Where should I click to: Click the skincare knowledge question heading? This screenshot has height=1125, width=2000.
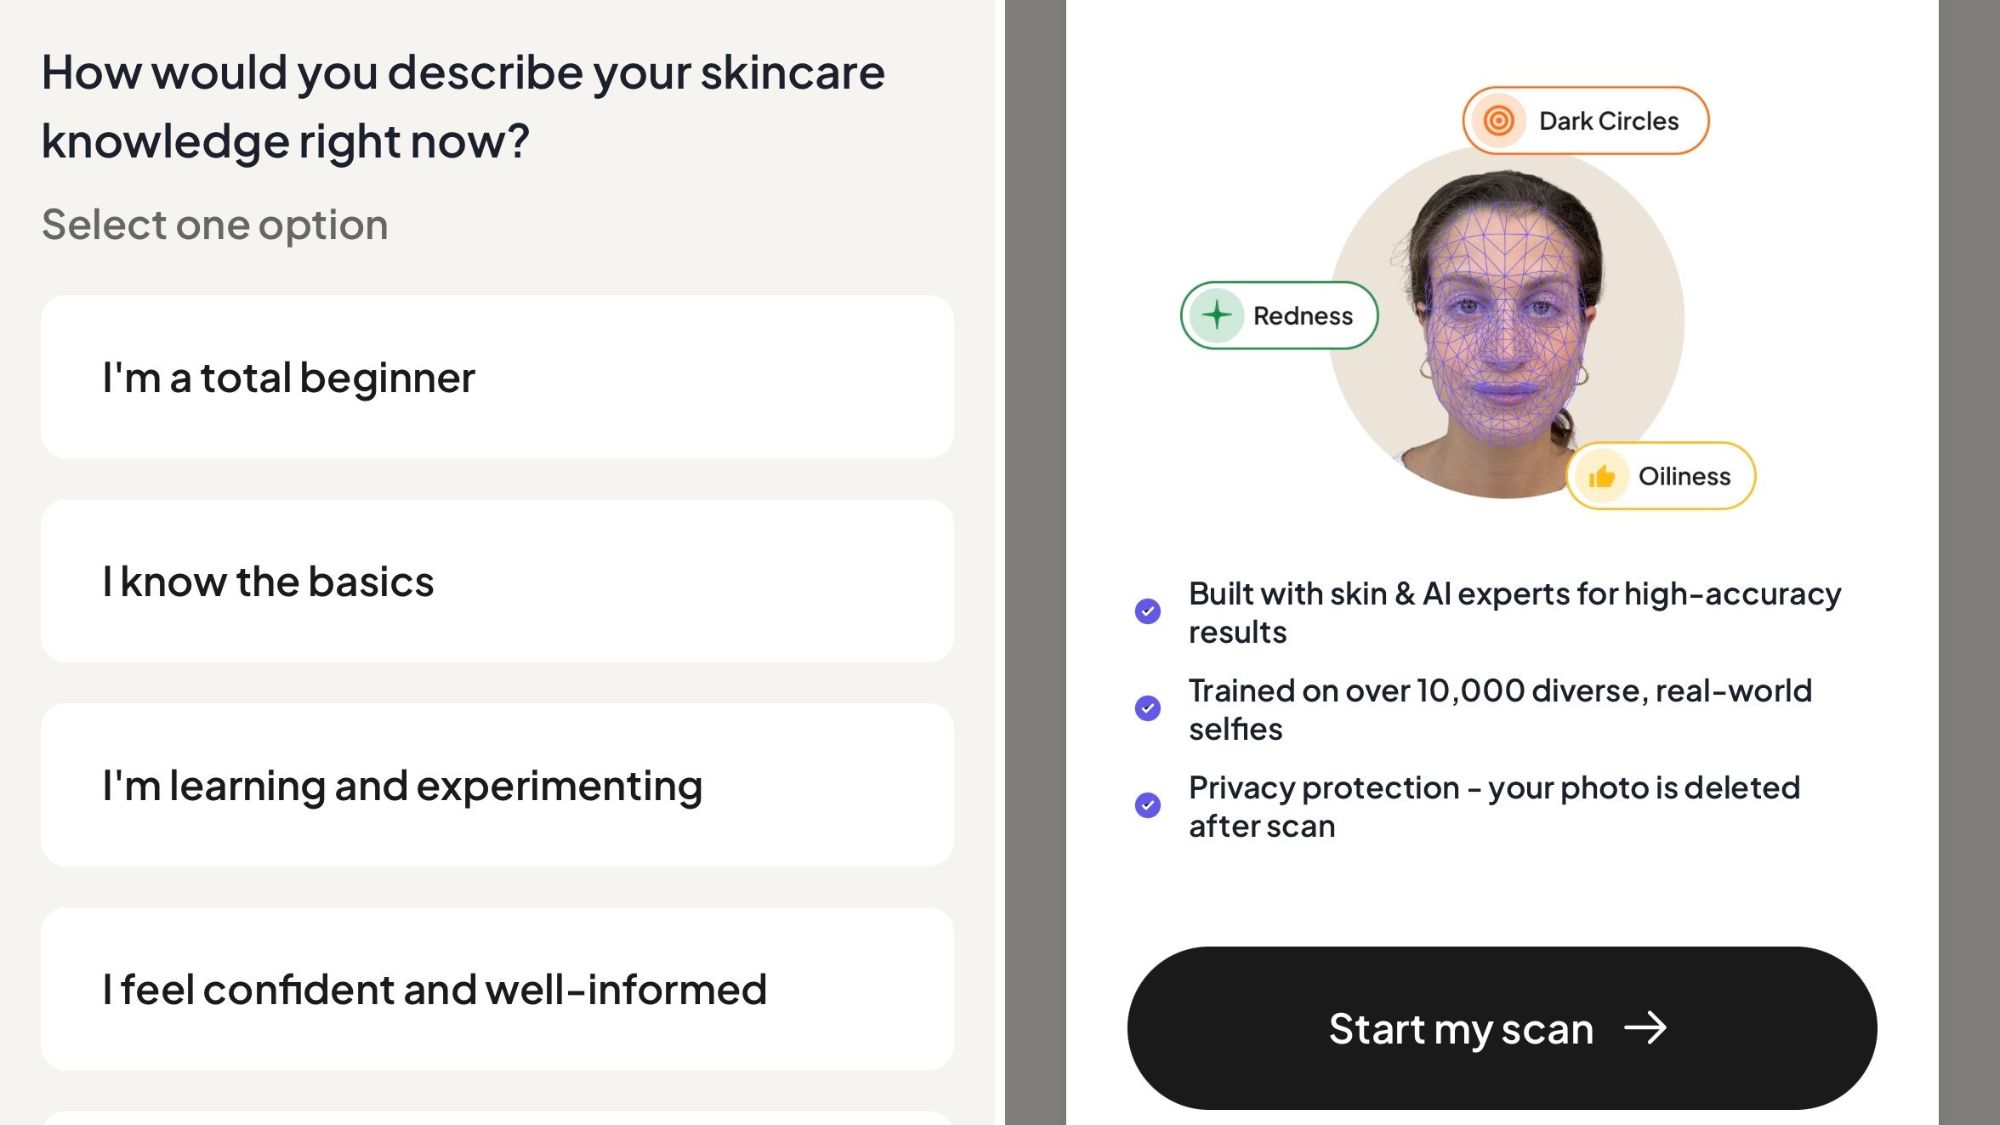pyautogui.click(x=463, y=107)
